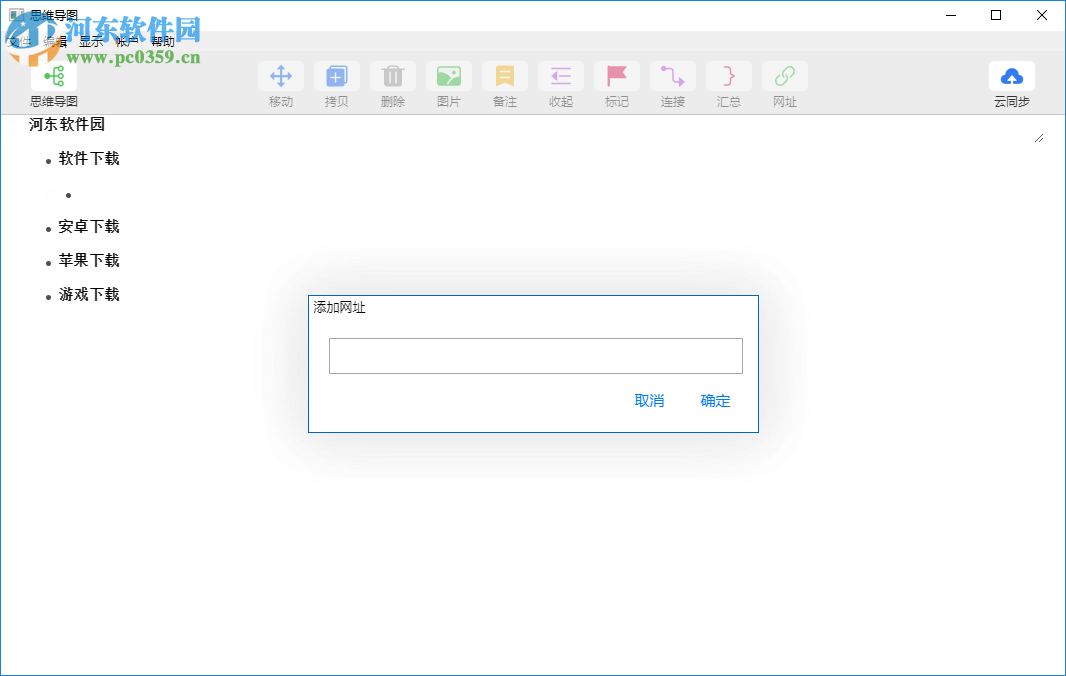Click the 删除 (Delete) toolbar icon
The image size is (1066, 676).
tap(393, 76)
